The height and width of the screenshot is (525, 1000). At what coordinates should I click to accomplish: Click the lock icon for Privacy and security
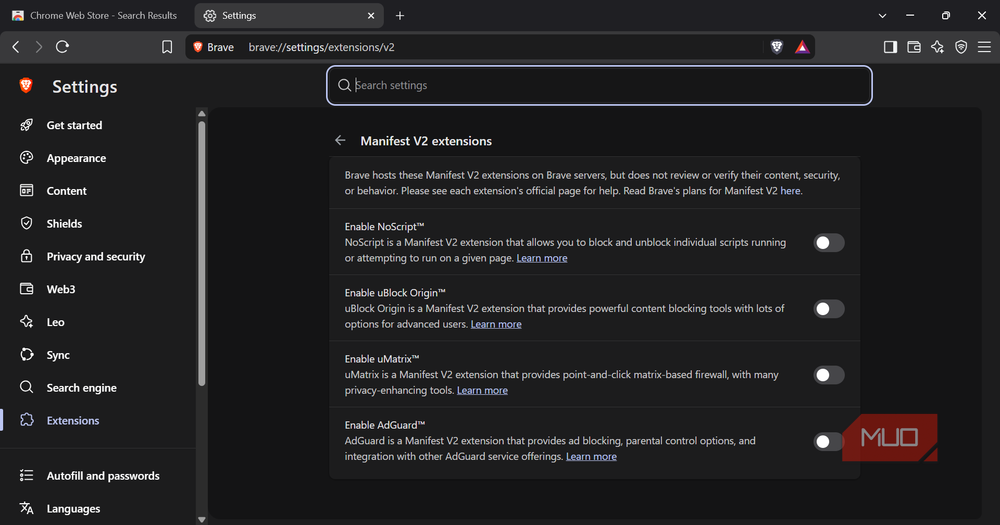(x=26, y=256)
